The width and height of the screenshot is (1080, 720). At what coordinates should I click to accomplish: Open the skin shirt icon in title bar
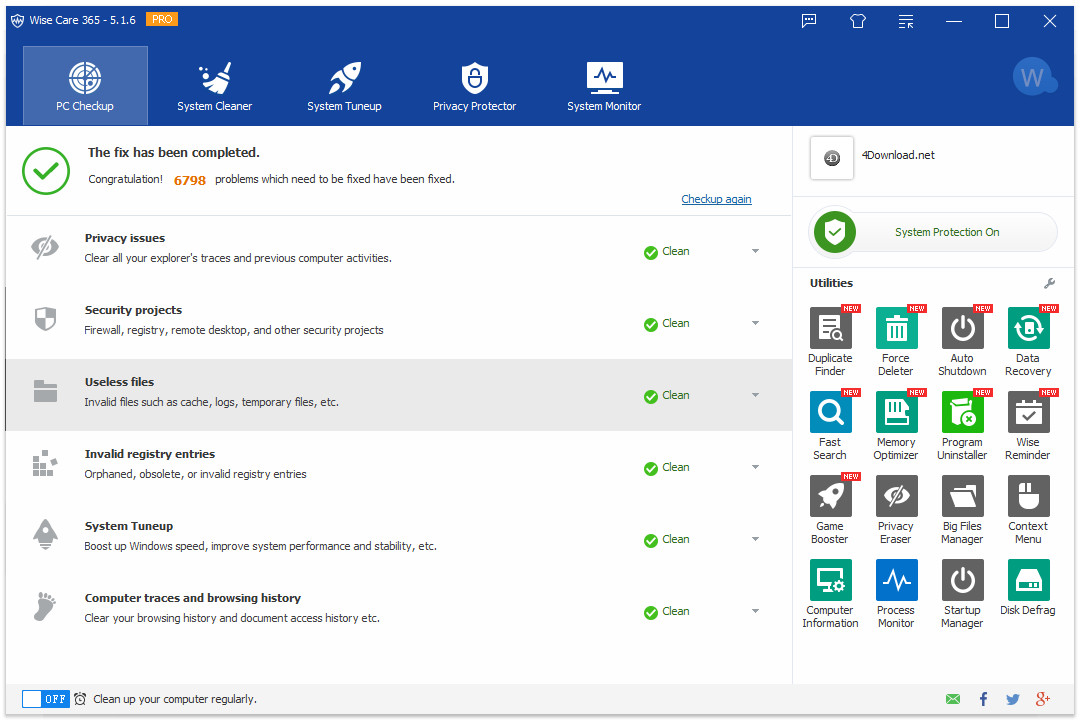point(858,21)
